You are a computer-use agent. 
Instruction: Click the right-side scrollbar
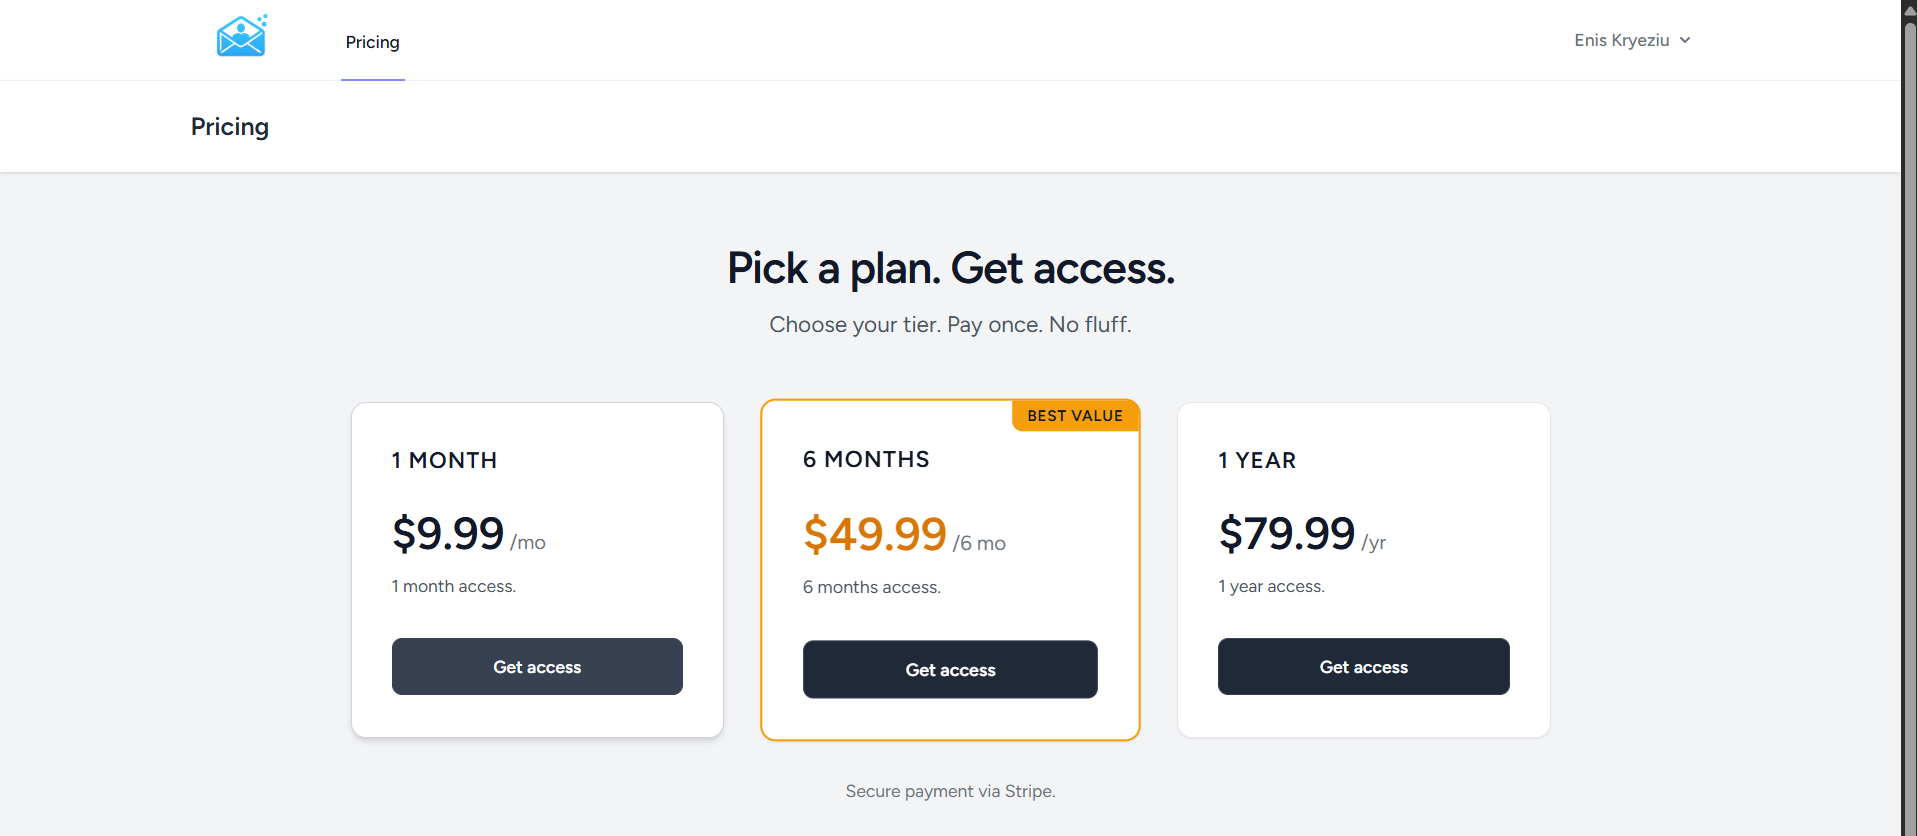pyautogui.click(x=1908, y=418)
